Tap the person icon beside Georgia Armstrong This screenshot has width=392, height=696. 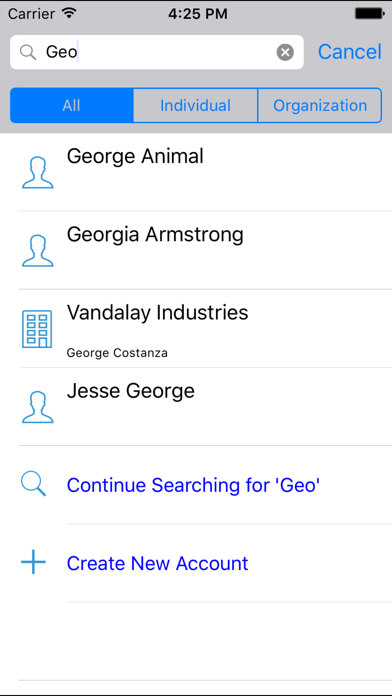point(38,250)
